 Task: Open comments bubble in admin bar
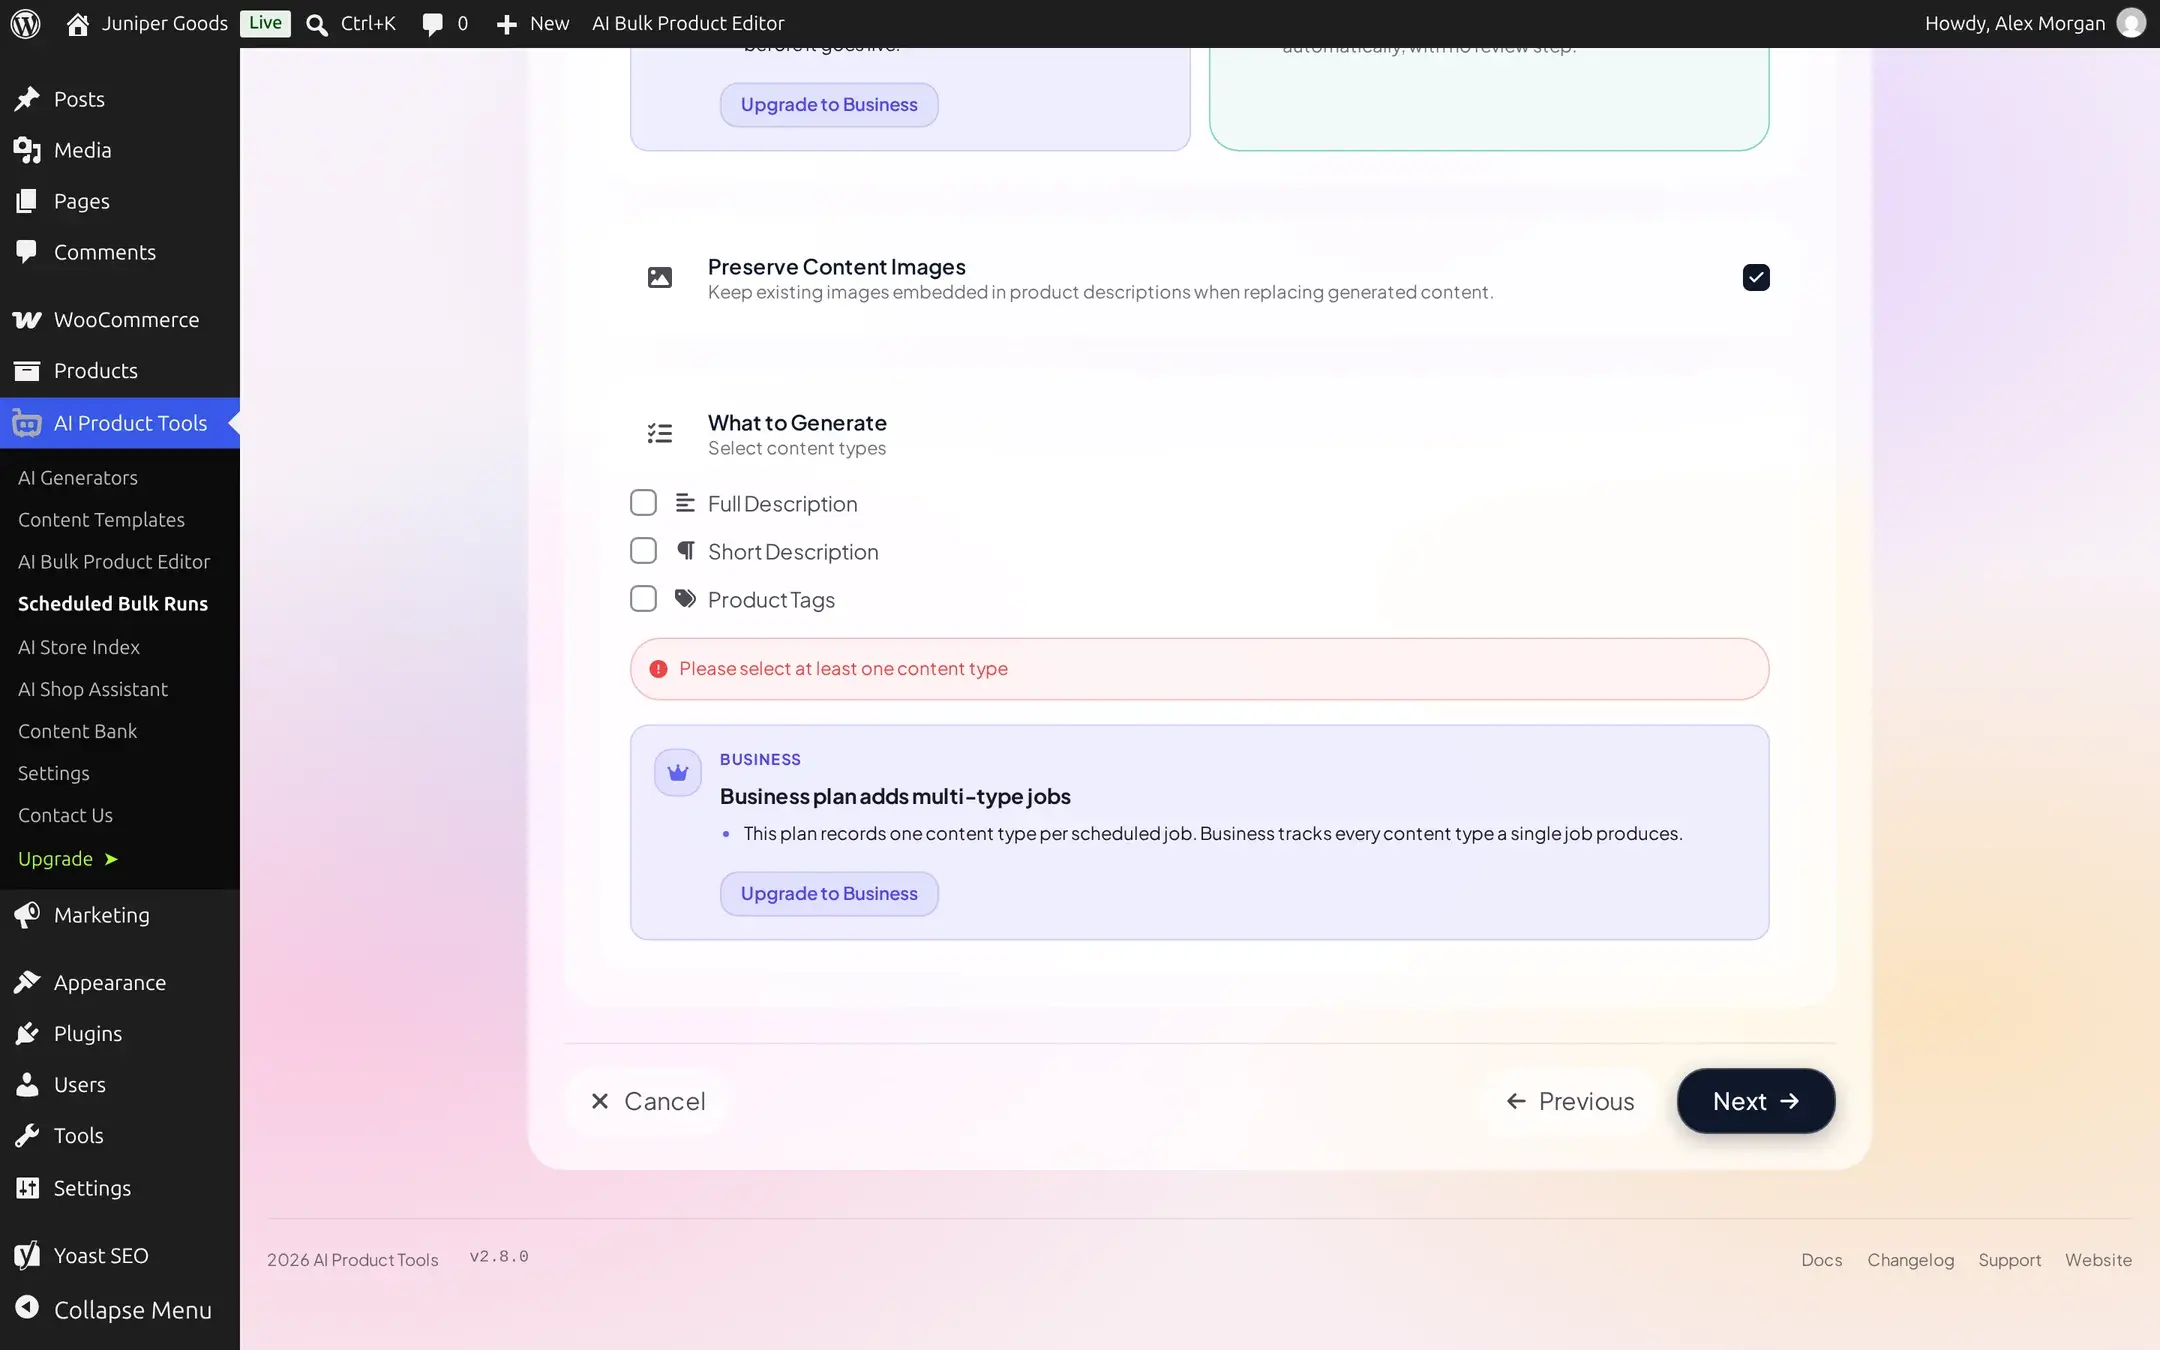click(432, 24)
